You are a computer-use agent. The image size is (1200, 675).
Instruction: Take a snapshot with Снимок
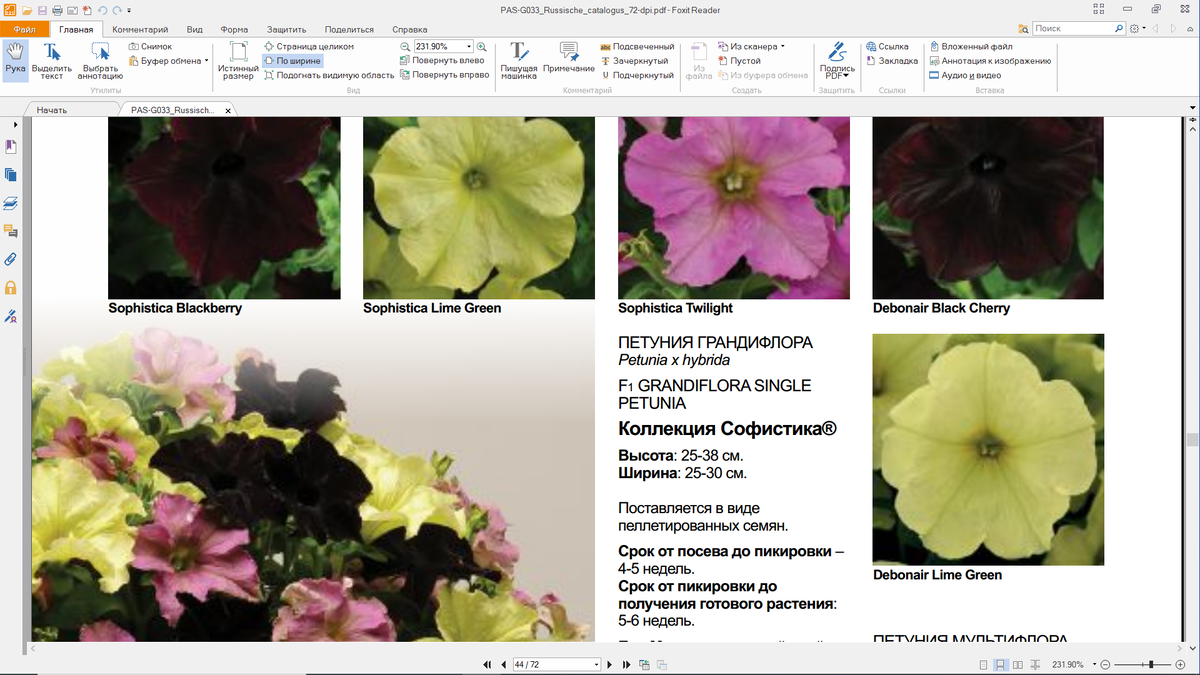150,46
